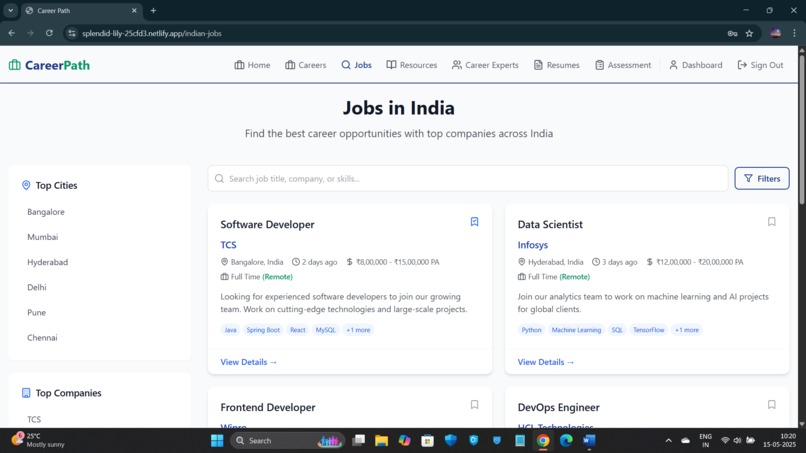The height and width of the screenshot is (453, 806).
Task: Reload the page
Action: point(49,33)
